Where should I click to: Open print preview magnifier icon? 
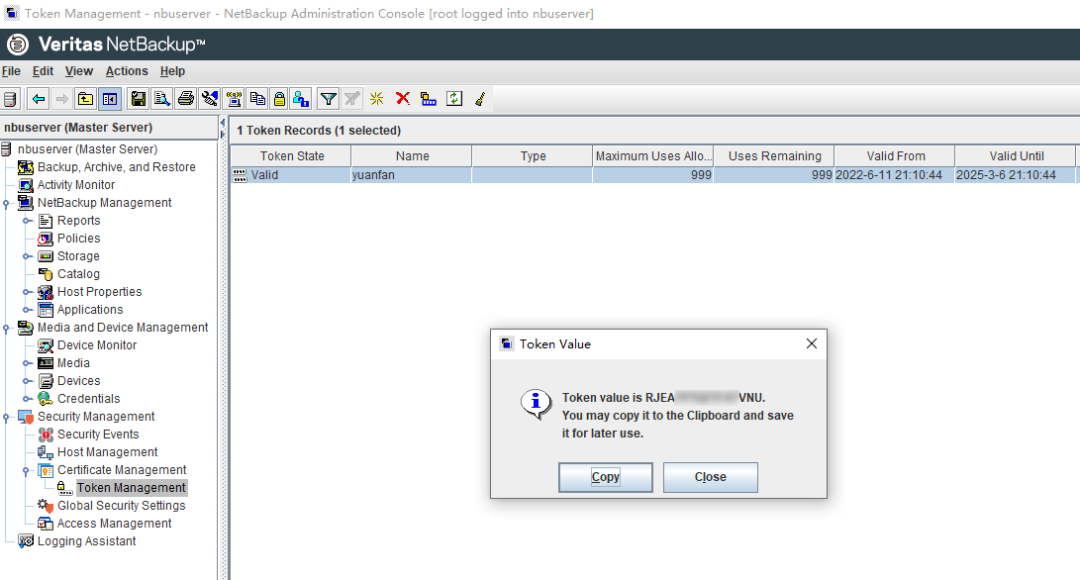click(162, 99)
